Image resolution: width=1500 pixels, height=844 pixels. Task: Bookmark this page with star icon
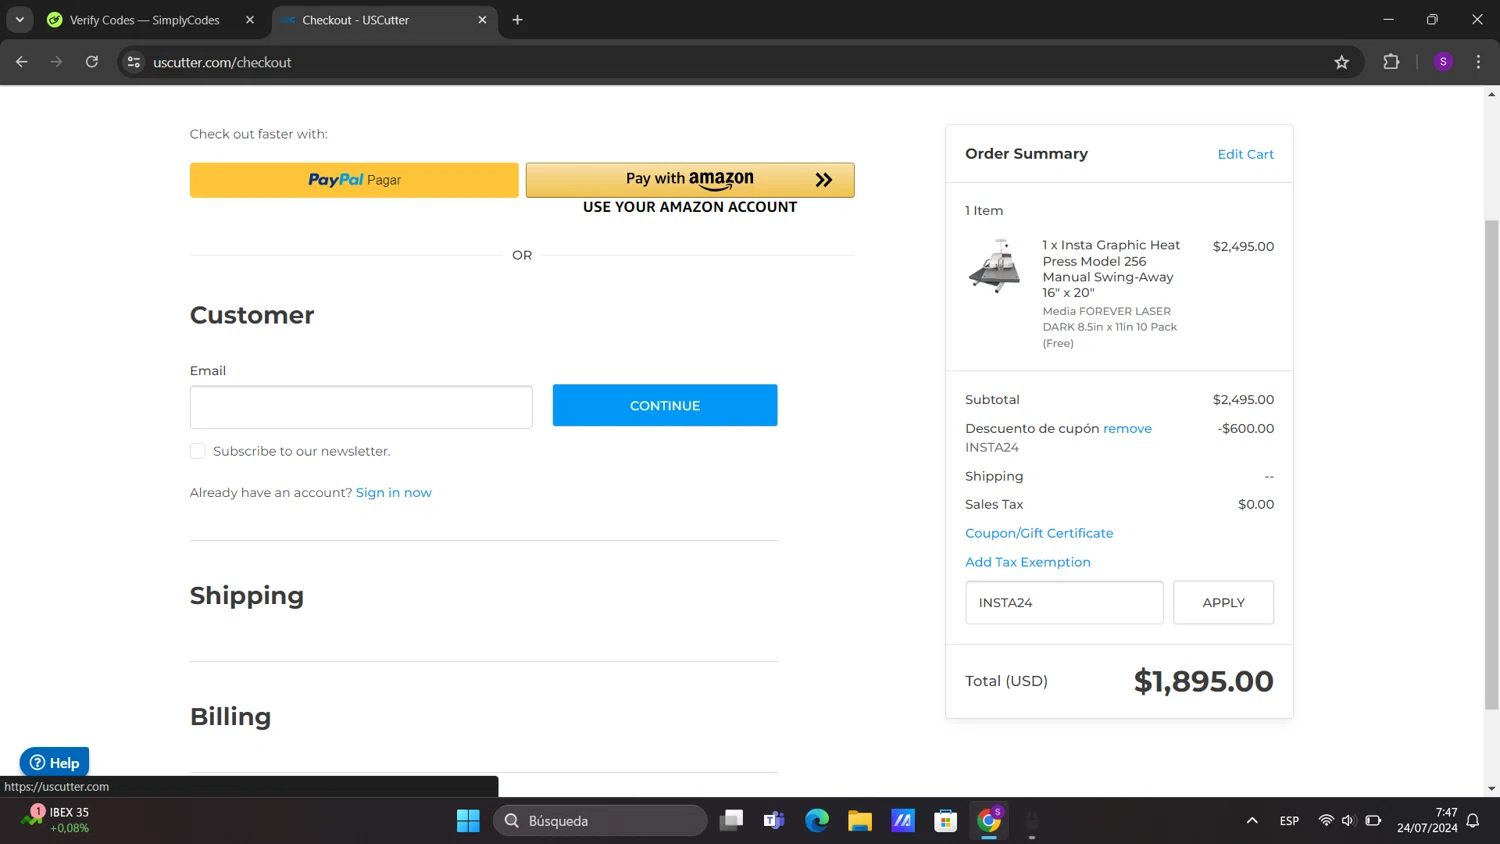(x=1341, y=62)
